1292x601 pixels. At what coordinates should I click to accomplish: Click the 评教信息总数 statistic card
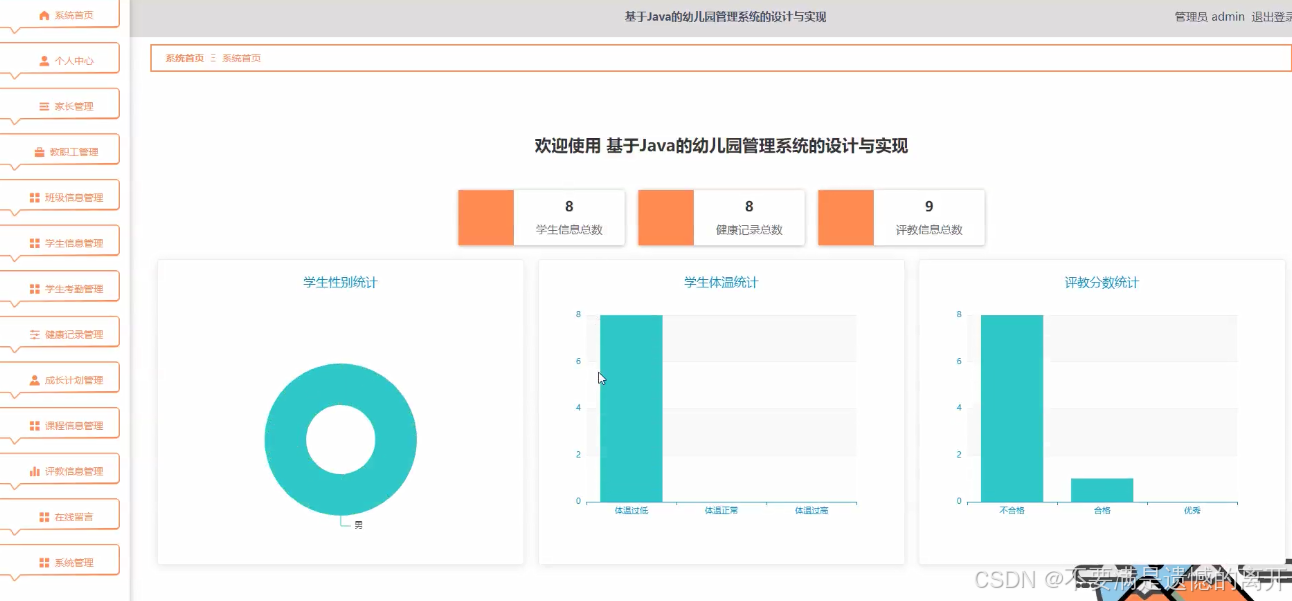point(901,217)
